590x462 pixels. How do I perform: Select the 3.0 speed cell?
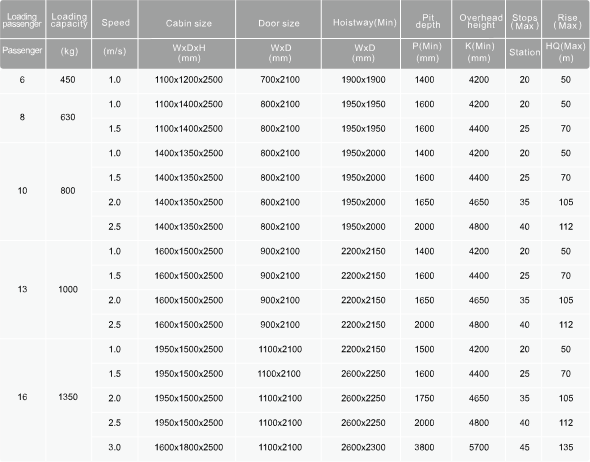coord(115,447)
